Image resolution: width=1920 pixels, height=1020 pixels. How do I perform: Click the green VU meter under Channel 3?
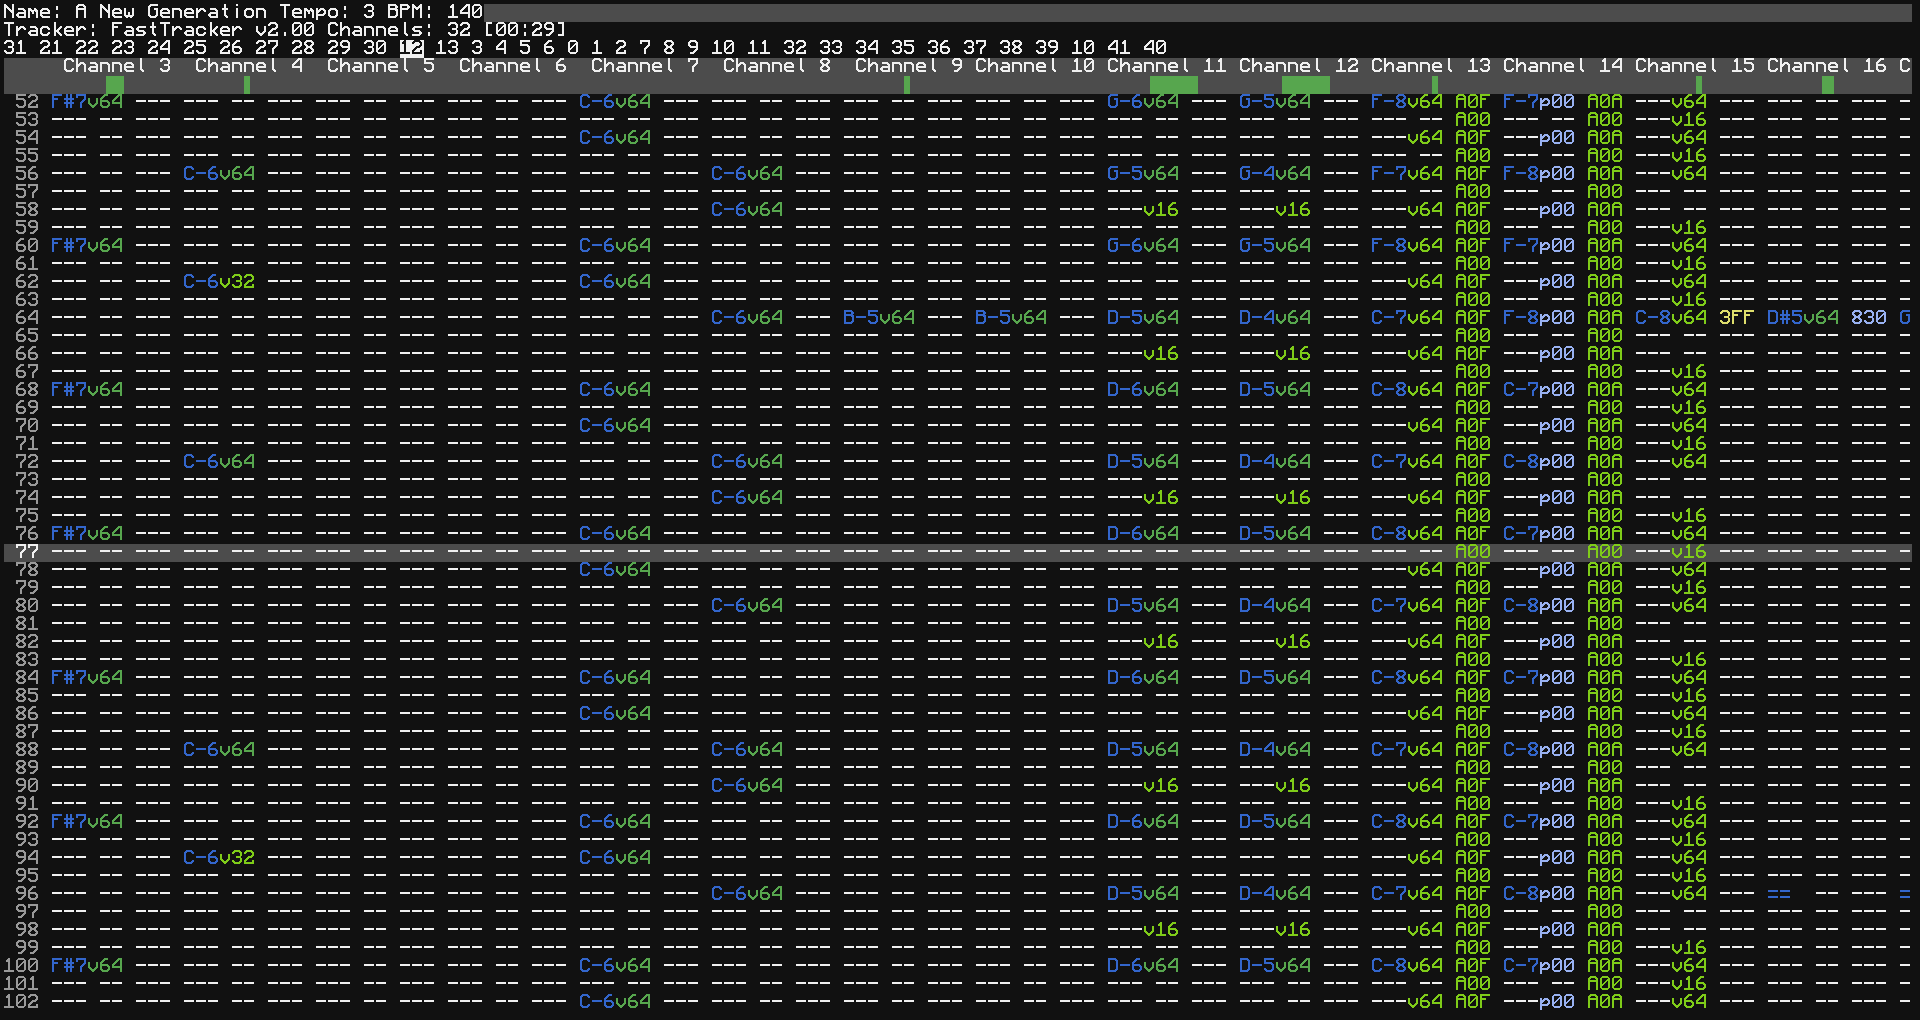(114, 85)
